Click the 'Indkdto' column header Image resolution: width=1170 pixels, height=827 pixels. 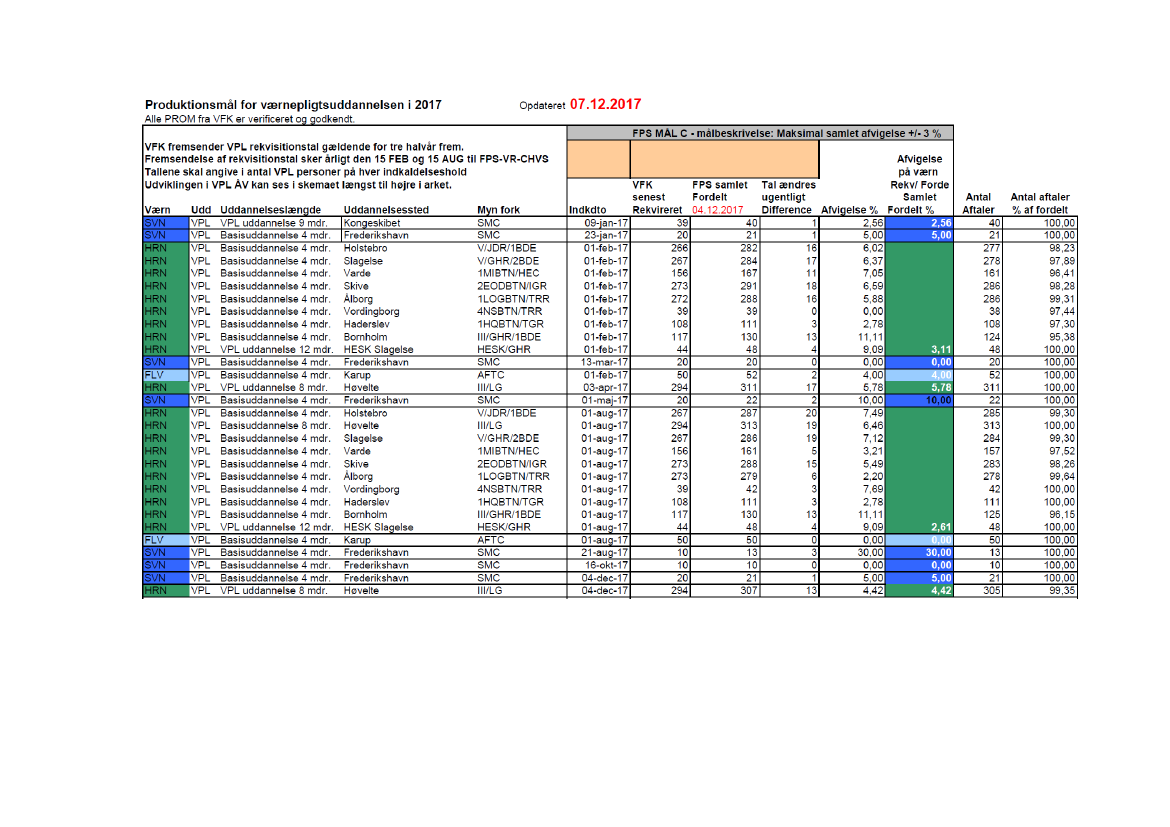(x=587, y=210)
